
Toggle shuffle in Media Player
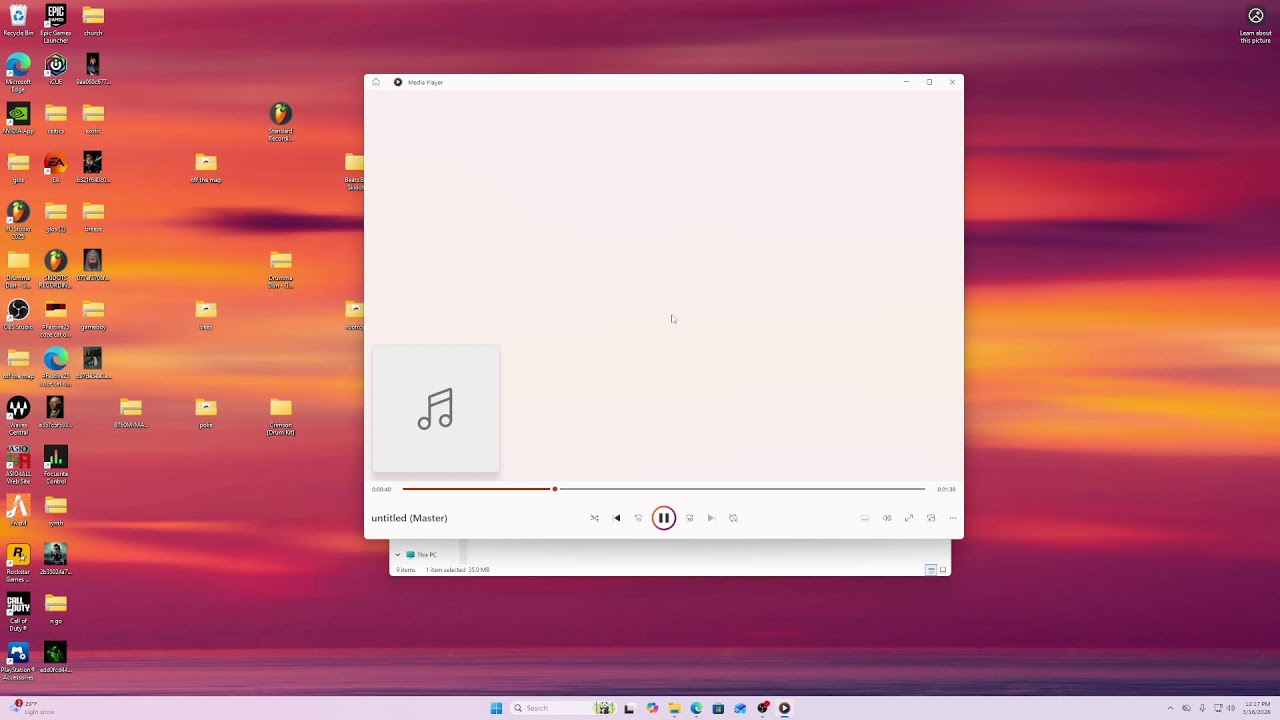point(594,518)
